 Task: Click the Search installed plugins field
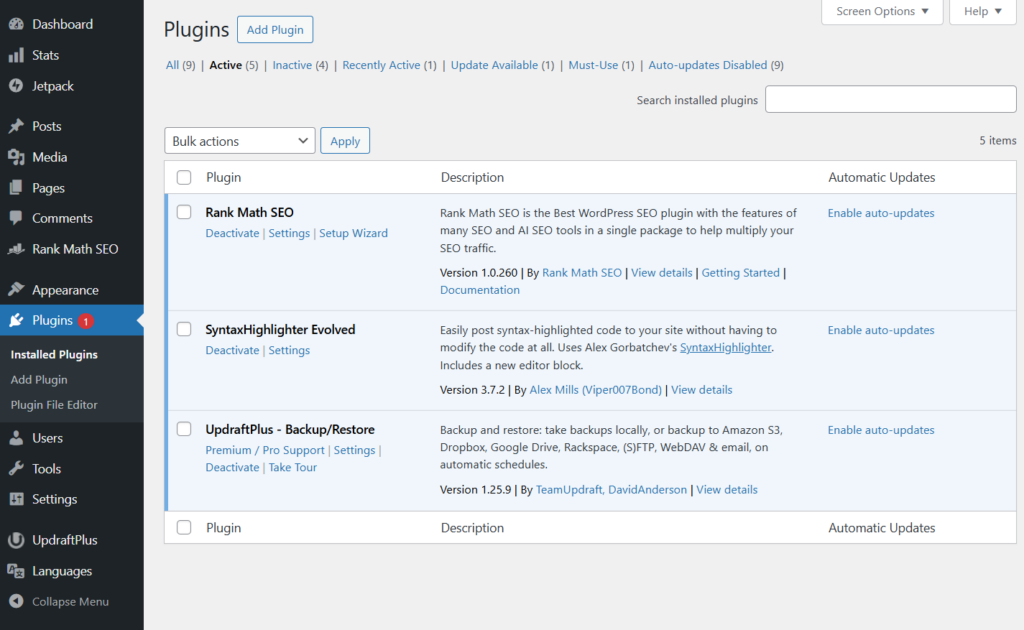click(890, 100)
